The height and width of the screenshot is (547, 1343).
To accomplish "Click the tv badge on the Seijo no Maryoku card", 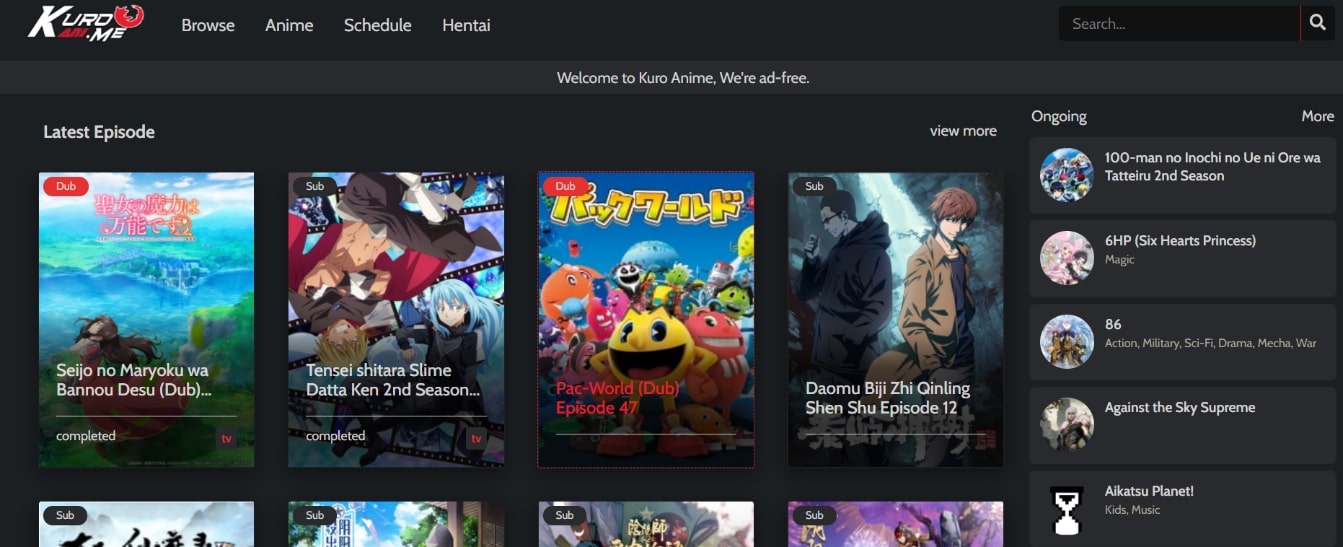I will pyautogui.click(x=227, y=438).
